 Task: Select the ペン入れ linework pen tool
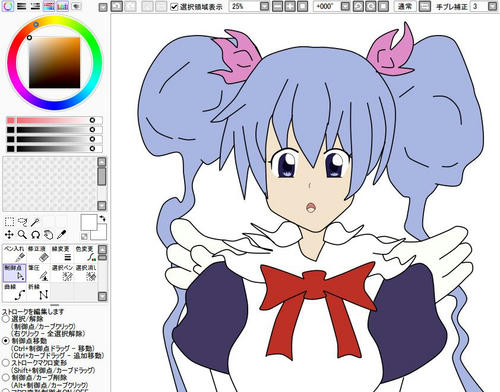coord(14,254)
